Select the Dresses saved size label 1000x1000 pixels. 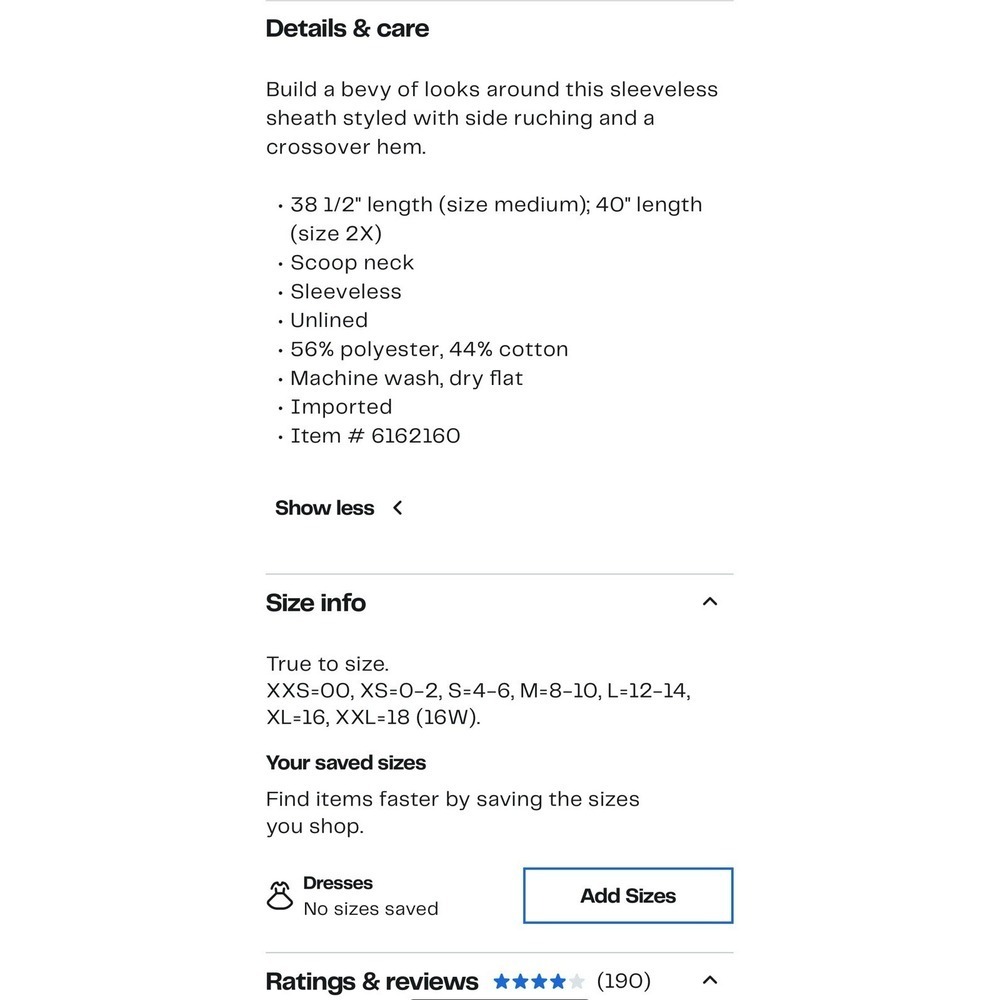pos(337,883)
